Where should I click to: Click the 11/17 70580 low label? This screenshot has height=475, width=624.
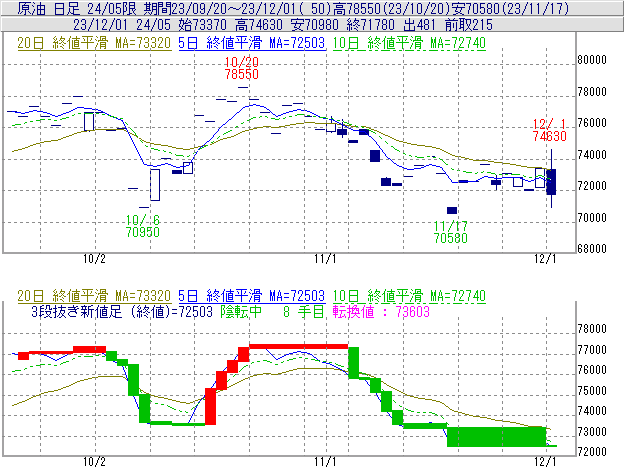450,232
